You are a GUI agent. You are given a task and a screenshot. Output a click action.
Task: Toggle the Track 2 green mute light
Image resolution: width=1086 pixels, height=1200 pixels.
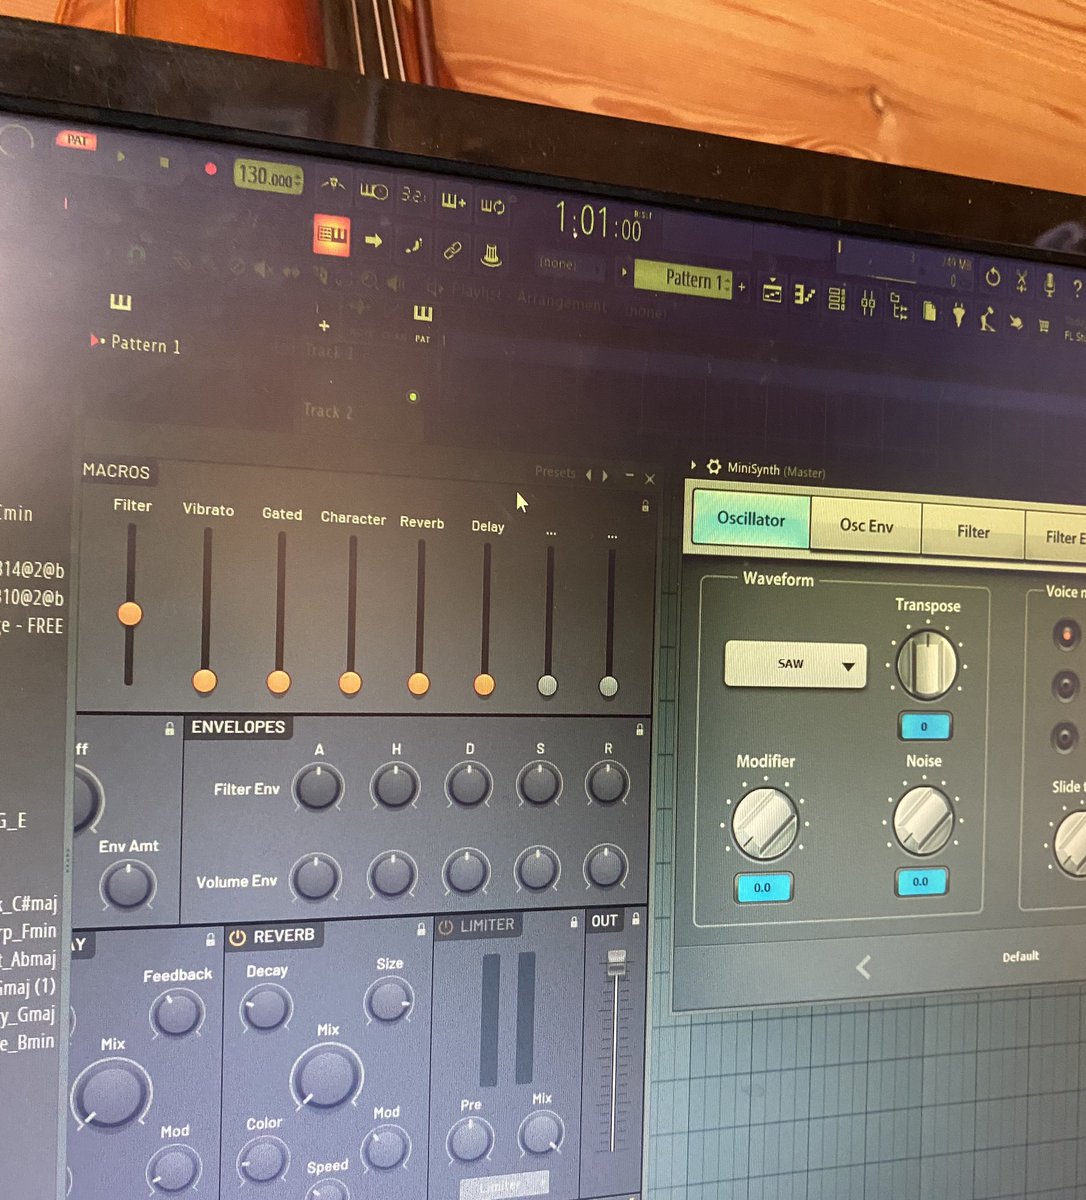[413, 398]
